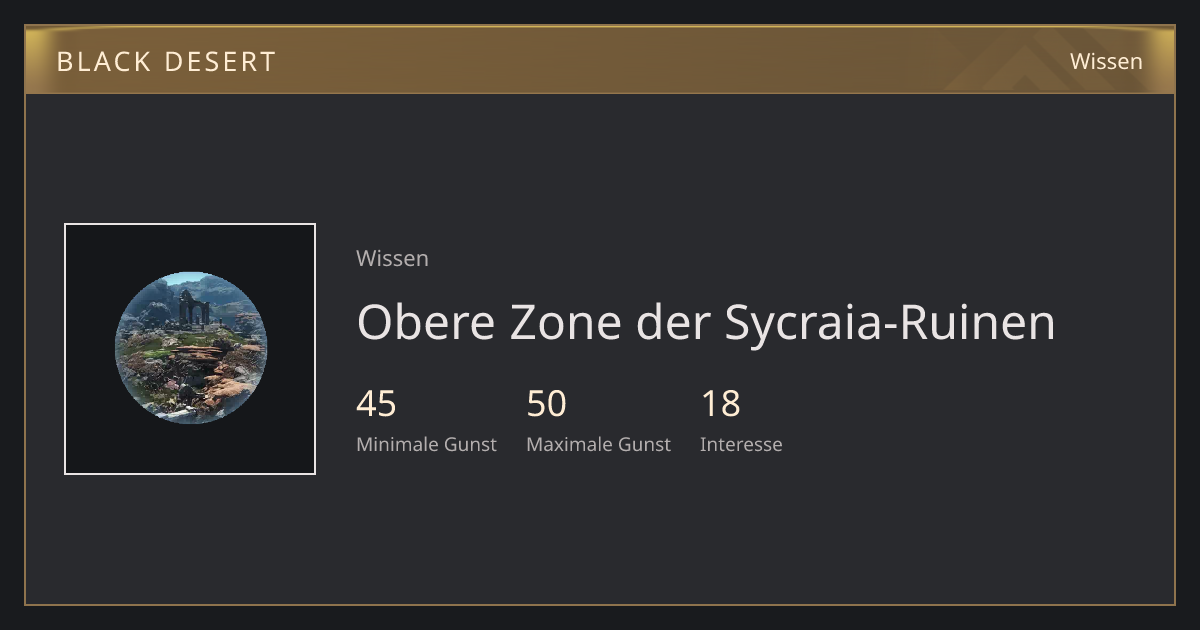This screenshot has height=630, width=1200.
Task: Click the Interesse label
Action: (741, 444)
